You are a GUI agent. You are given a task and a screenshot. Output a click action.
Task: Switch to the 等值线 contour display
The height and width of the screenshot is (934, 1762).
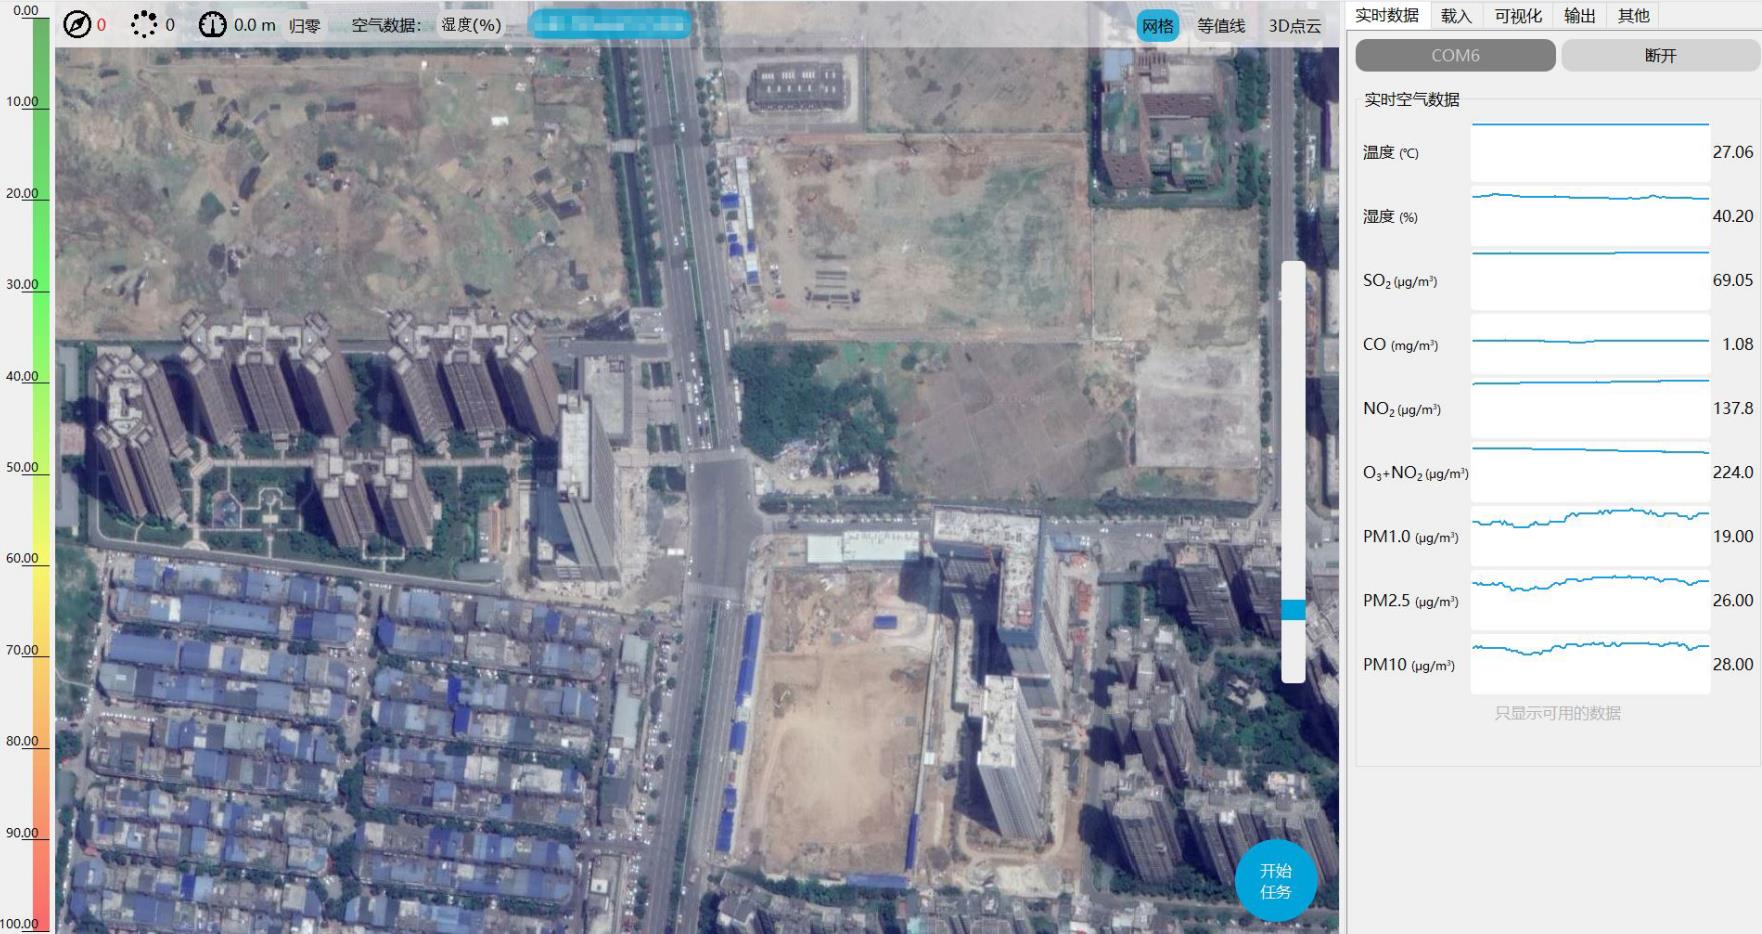point(1221,25)
